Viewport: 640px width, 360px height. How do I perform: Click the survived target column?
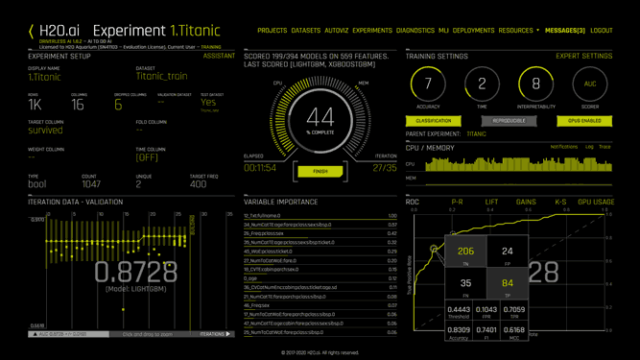pos(45,130)
